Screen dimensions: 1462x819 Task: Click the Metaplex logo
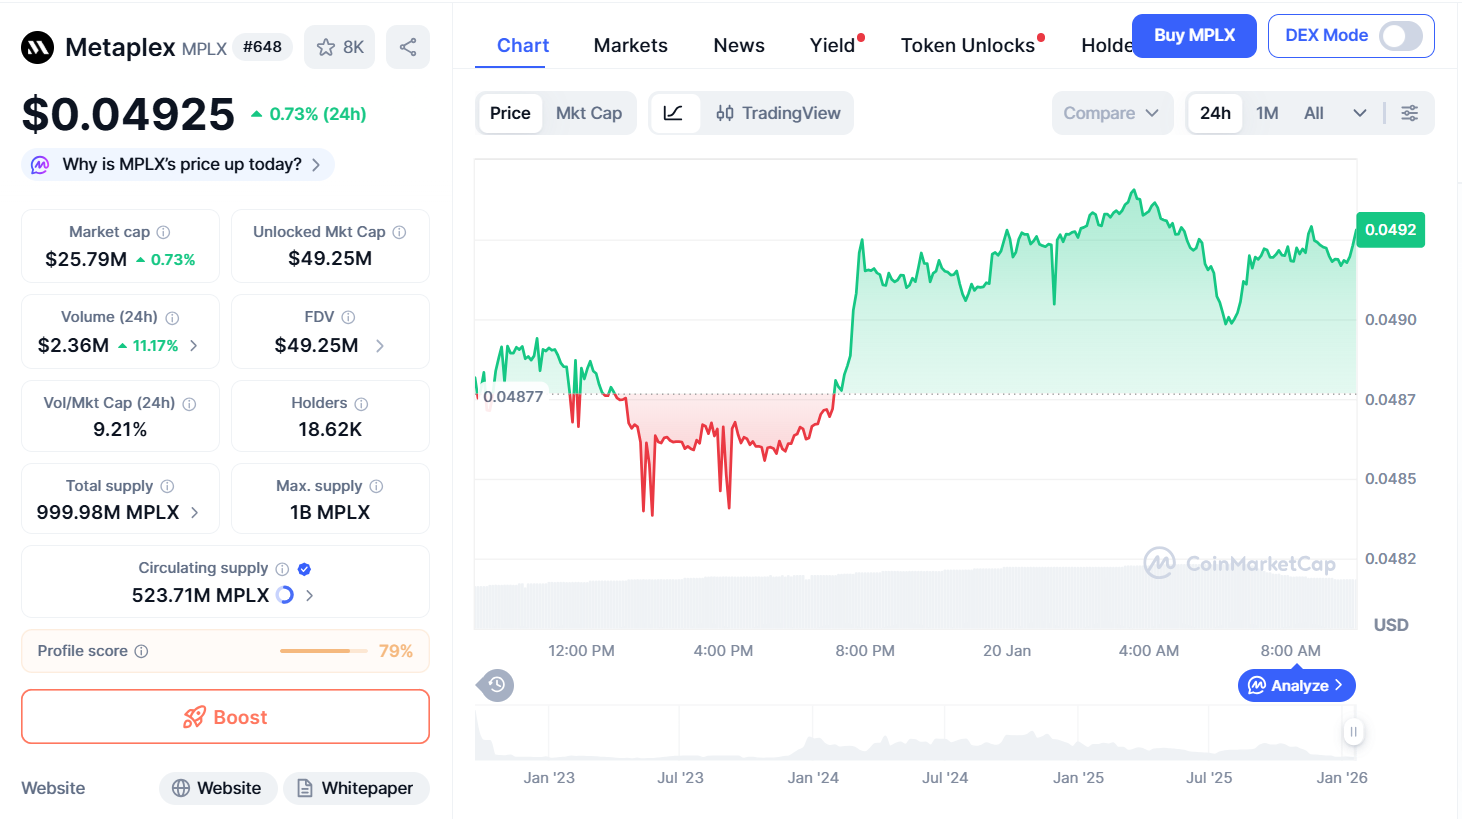click(x=37, y=46)
